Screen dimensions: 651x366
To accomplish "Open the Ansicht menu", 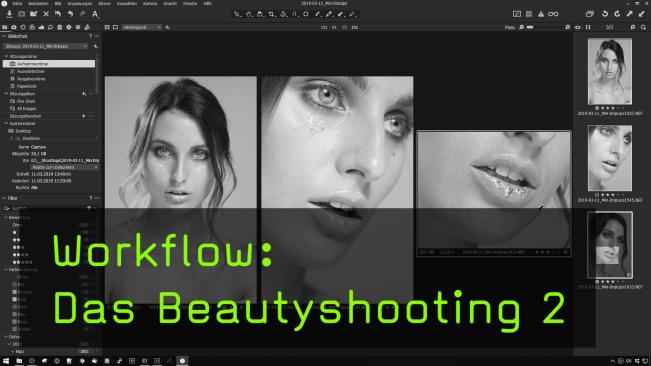I will (x=170, y=3).
